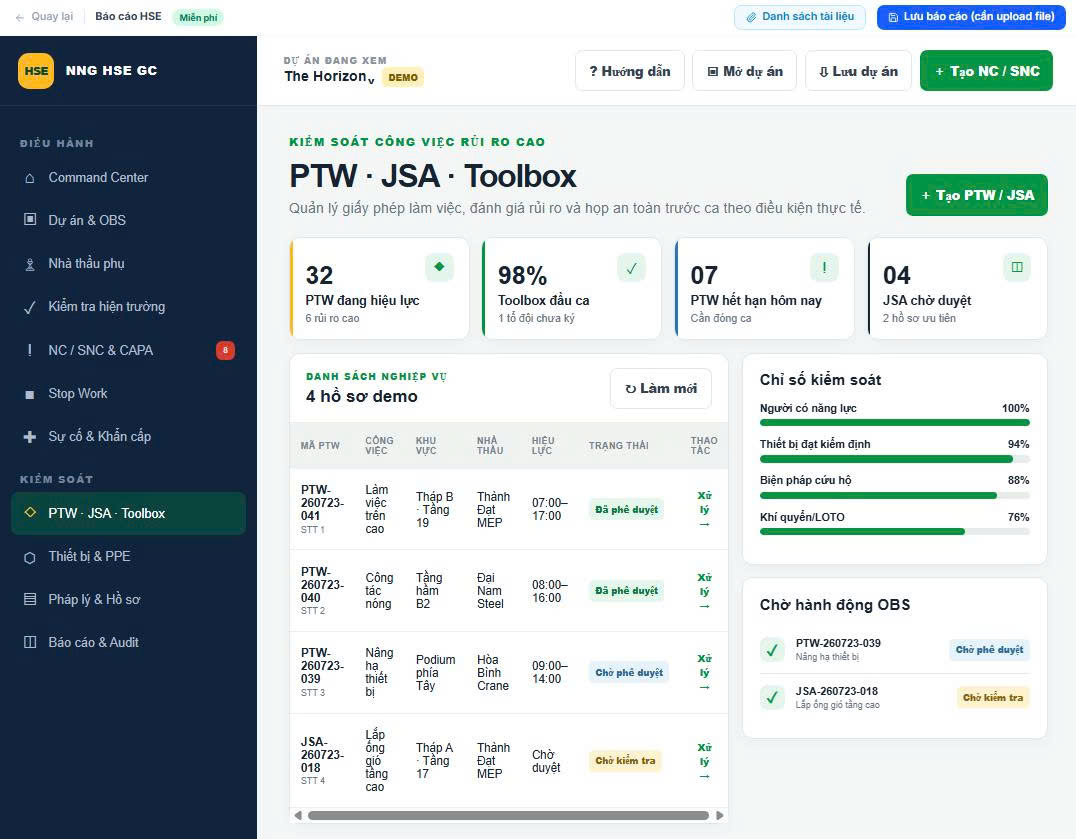The image size is (1076, 839).
Task: Click the Mở dự án button
Action: [x=745, y=71]
